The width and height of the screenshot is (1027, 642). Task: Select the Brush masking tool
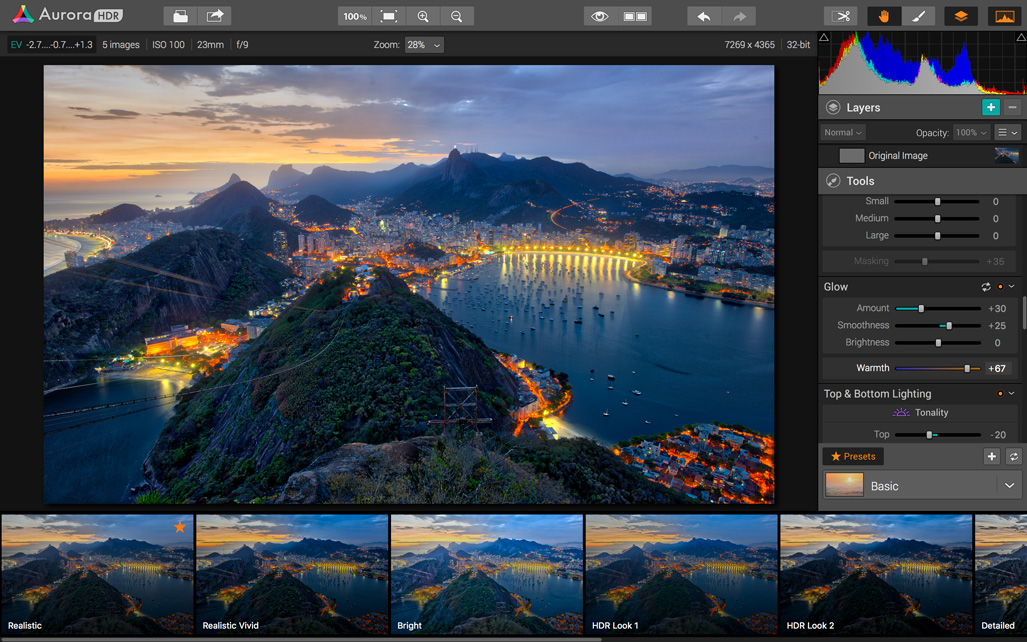pyautogui.click(x=918, y=16)
